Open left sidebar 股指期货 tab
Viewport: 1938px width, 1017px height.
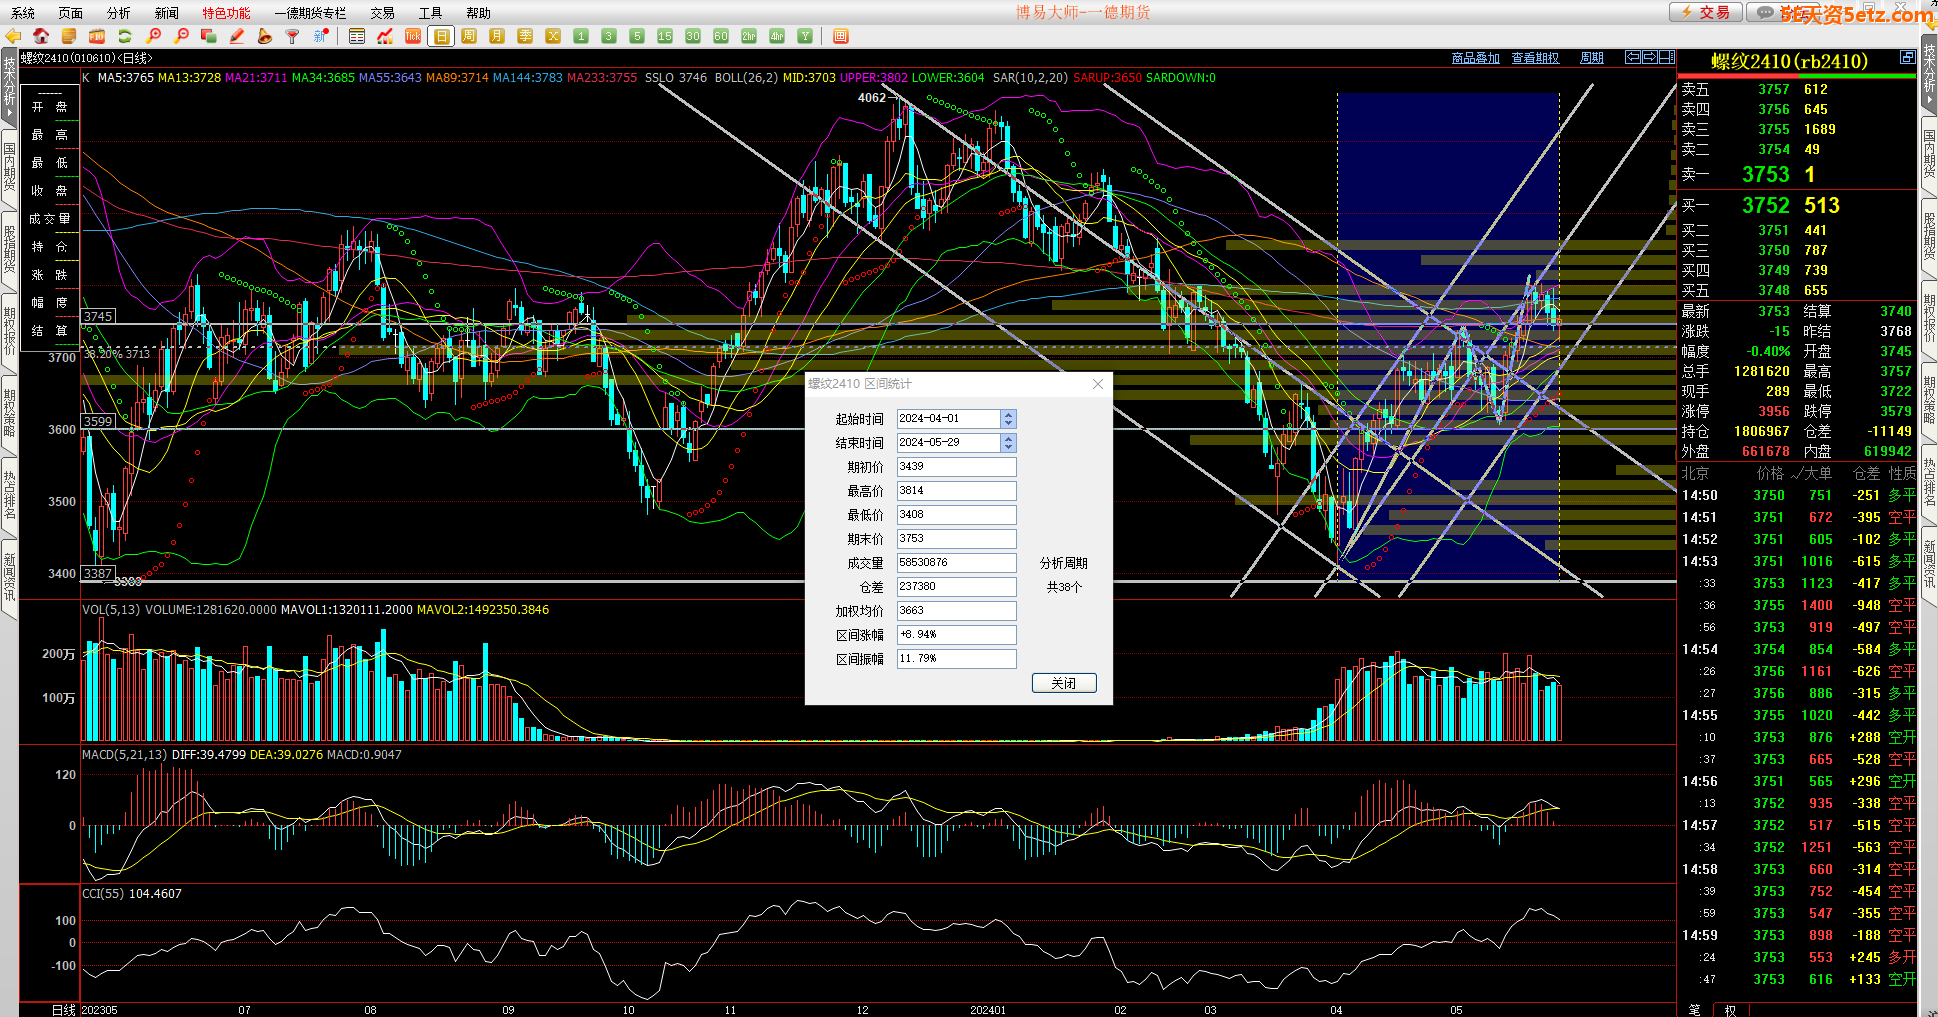tap(9, 249)
